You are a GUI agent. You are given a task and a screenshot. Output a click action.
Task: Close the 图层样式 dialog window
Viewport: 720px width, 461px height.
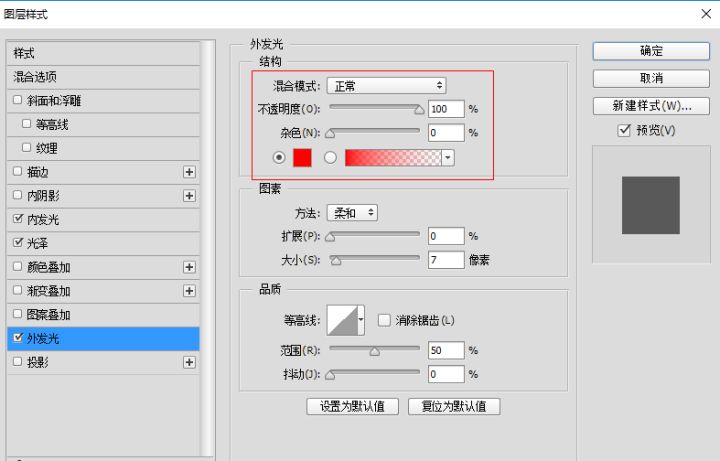(x=706, y=14)
